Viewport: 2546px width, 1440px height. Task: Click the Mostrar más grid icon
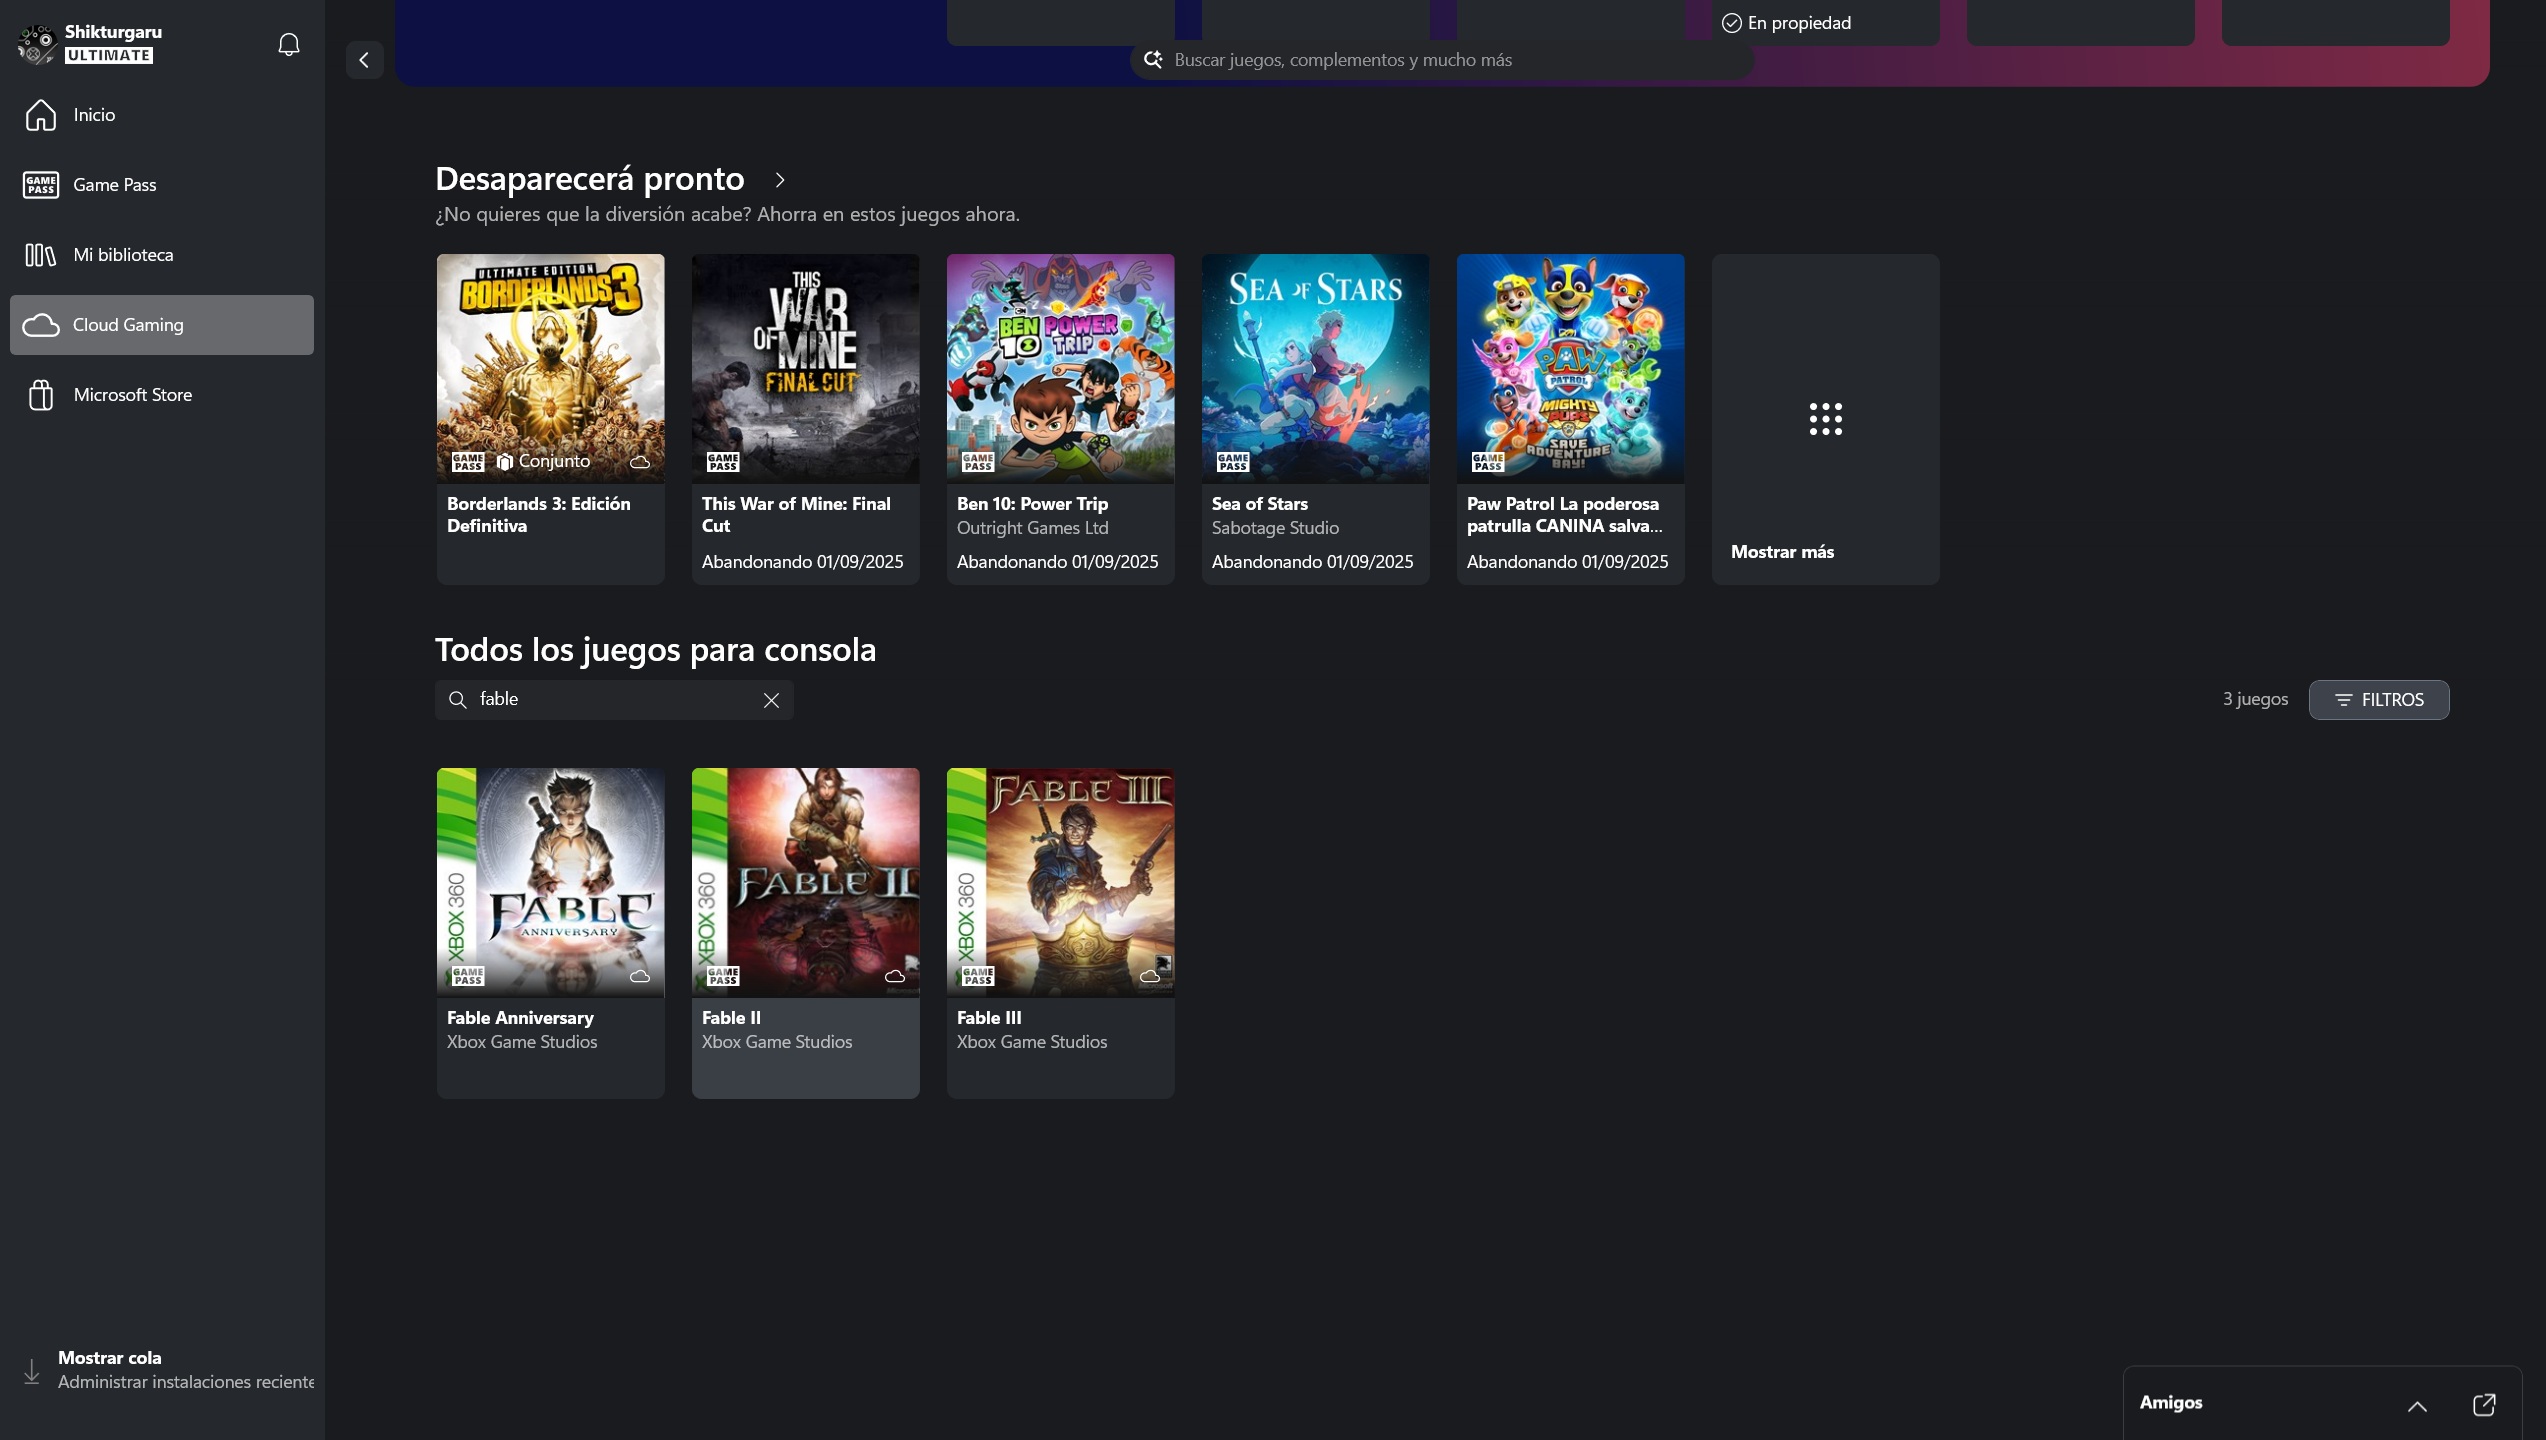tap(1825, 418)
